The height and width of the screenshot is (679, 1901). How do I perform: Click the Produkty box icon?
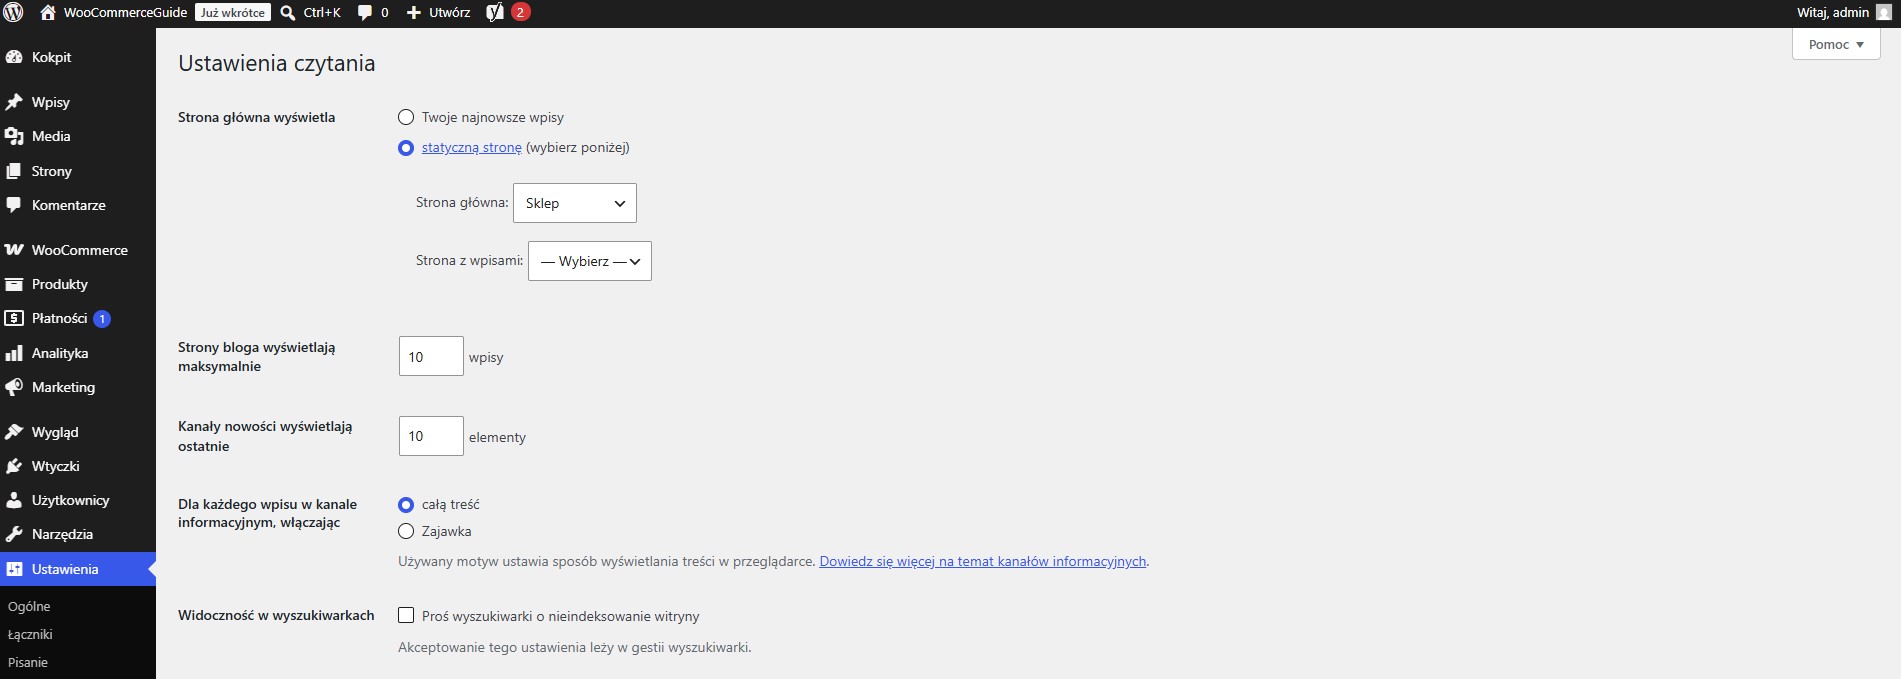[14, 284]
